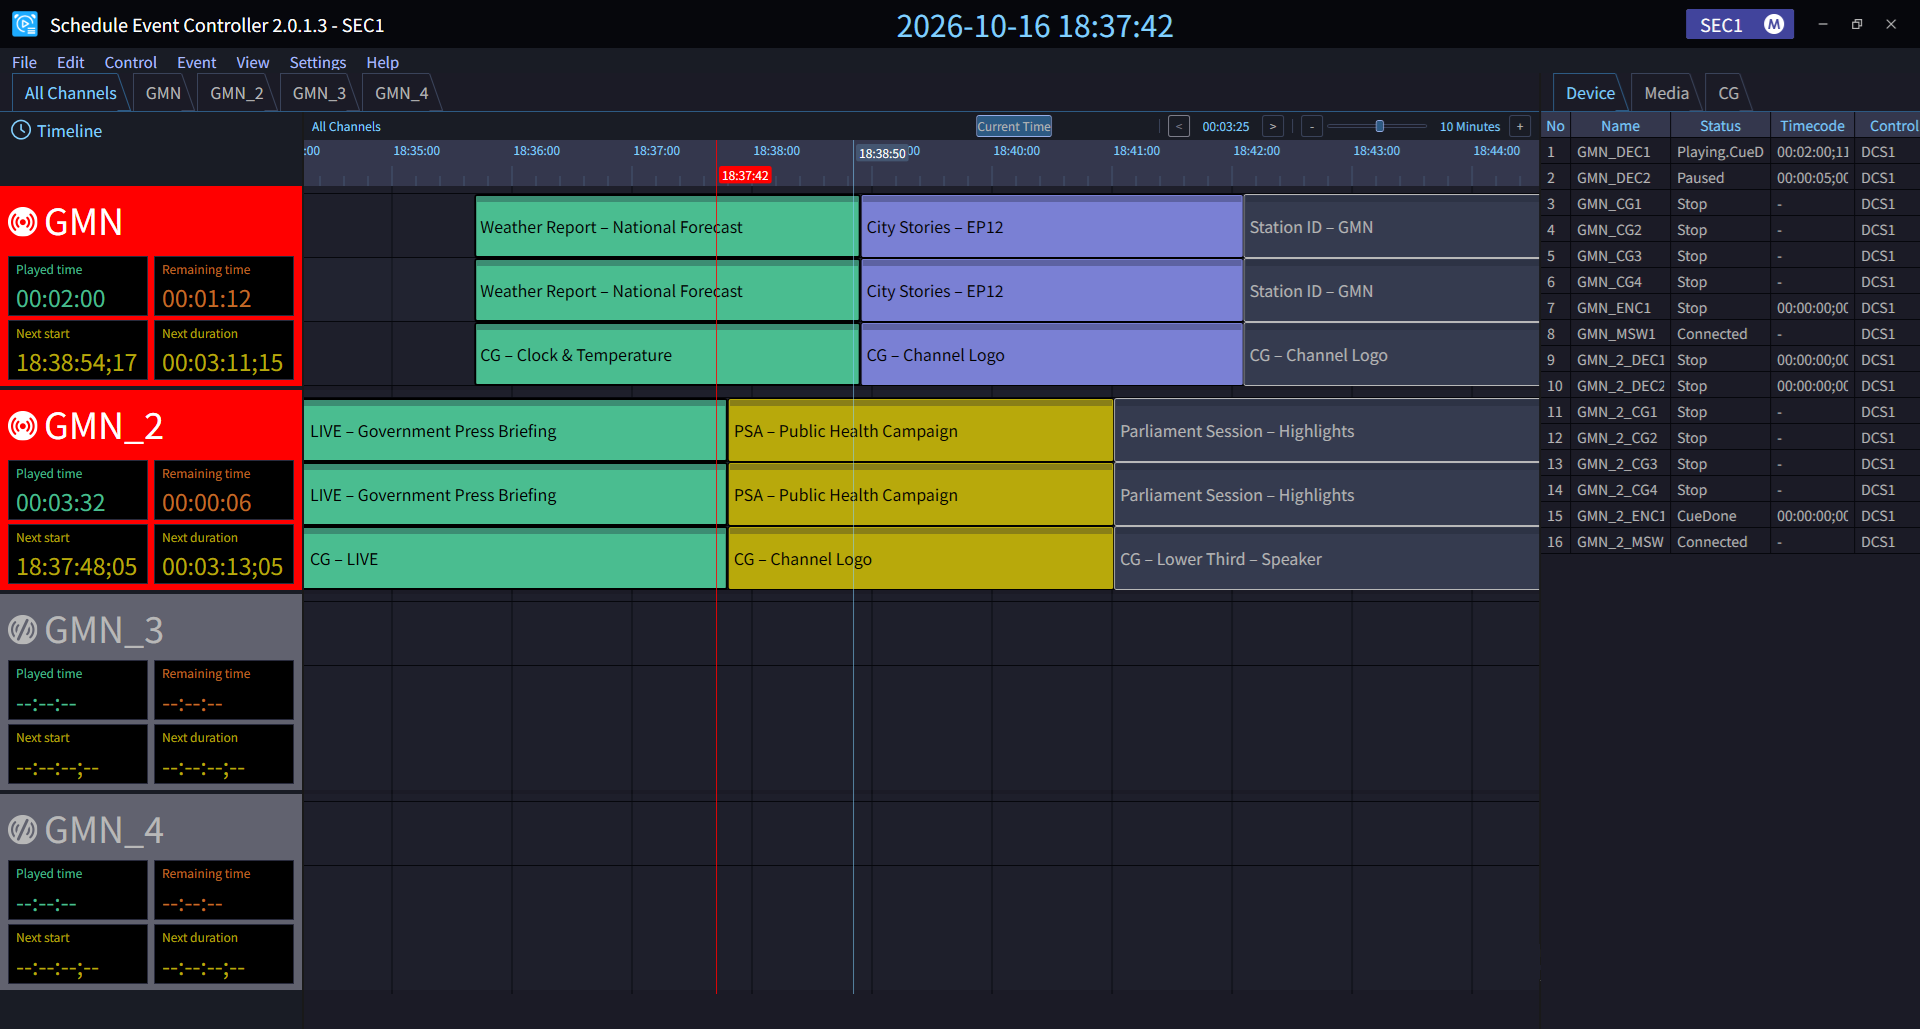The height and width of the screenshot is (1029, 1920).
Task: Adjust the timeline zoom slider handle
Action: coord(1380,126)
